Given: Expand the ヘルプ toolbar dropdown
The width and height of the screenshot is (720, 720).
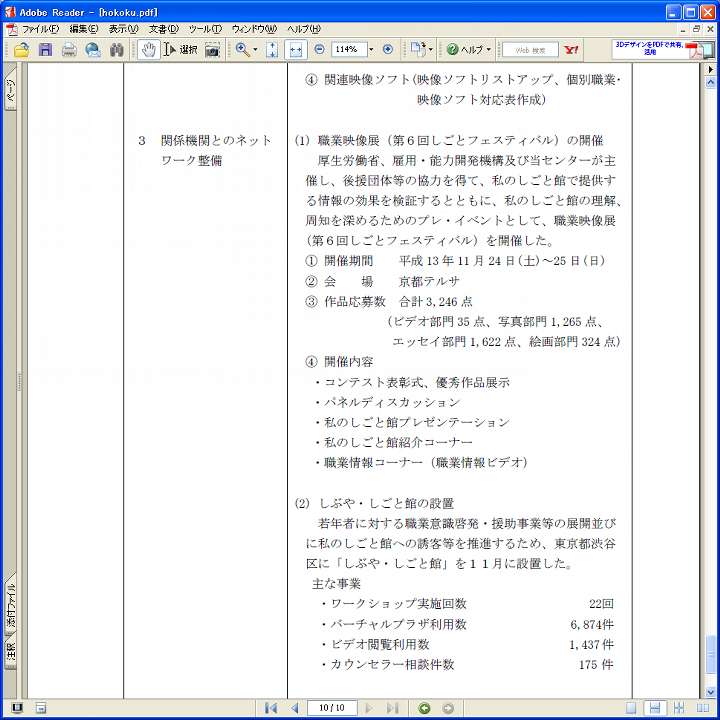Looking at the screenshot, I should pos(489,49).
